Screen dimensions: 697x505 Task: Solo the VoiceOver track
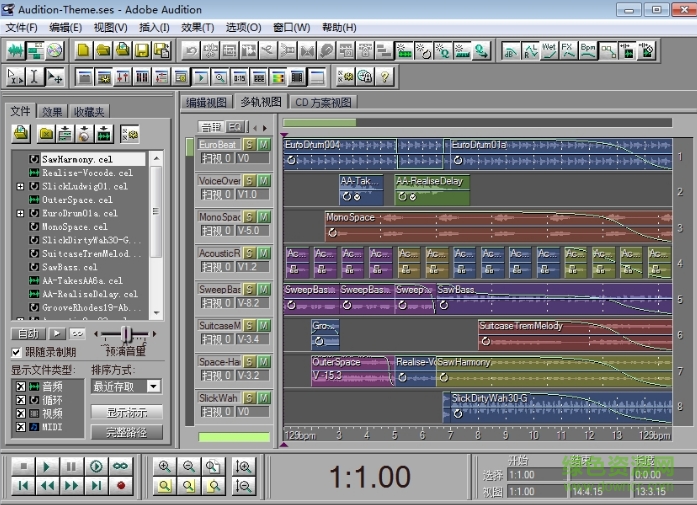[x=250, y=181]
